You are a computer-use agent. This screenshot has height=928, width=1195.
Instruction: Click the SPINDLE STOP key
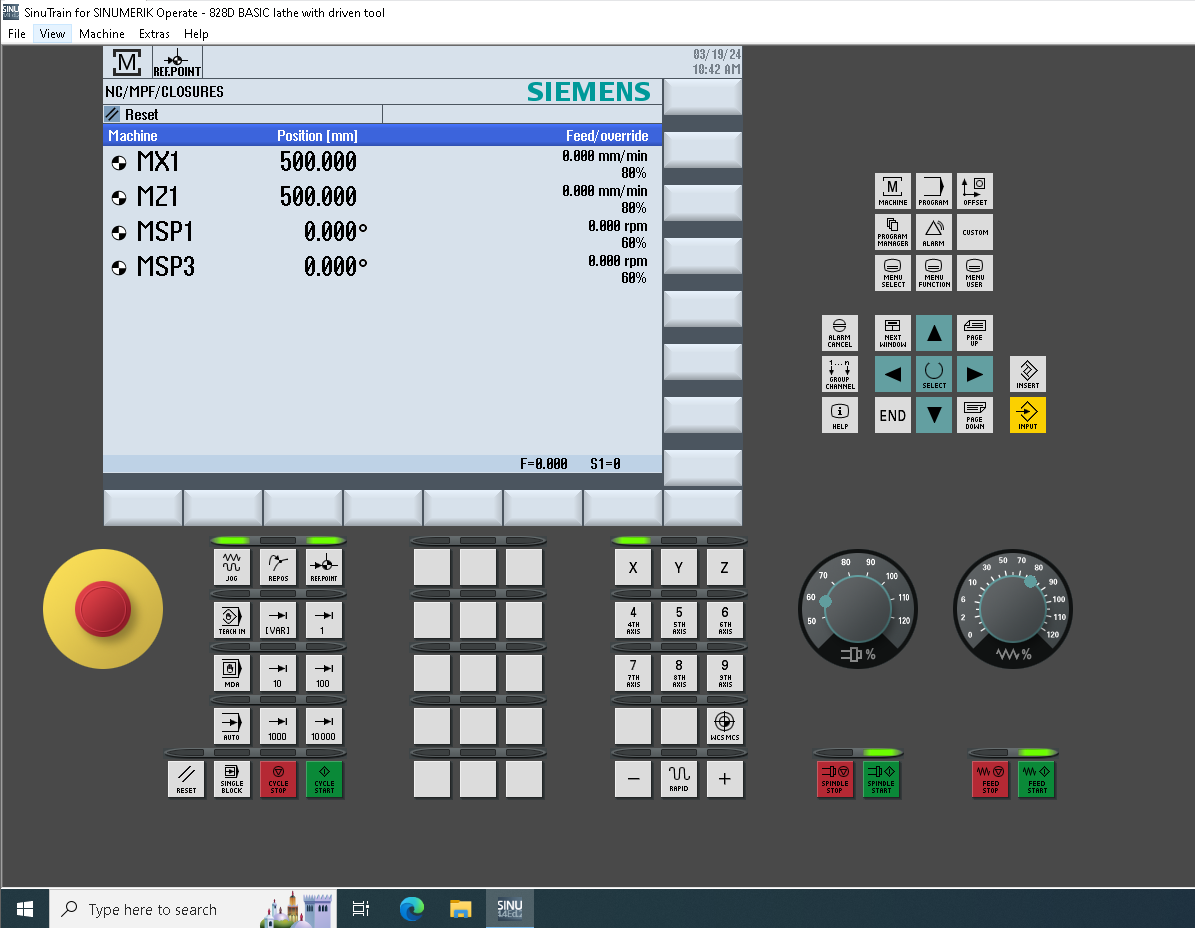pyautogui.click(x=835, y=779)
